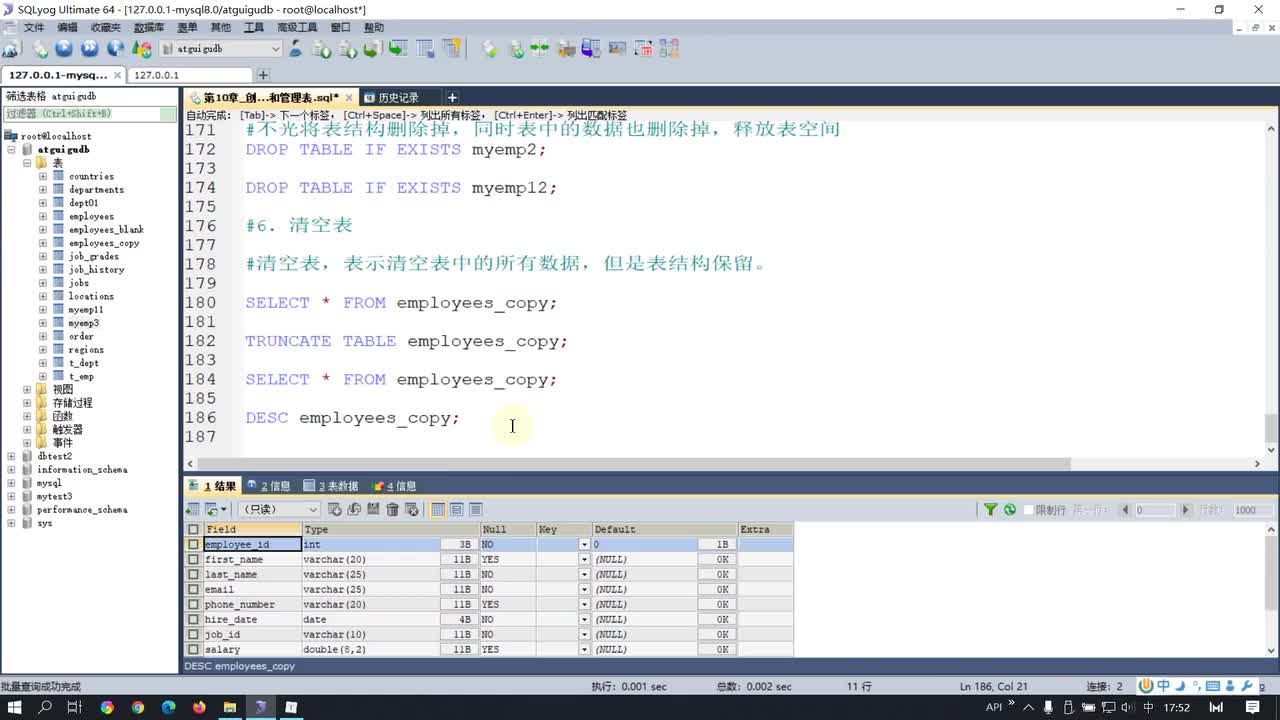Viewport: 1280px width, 720px height.
Task: Collapse the atguigudb database node
Action: (x=11, y=149)
